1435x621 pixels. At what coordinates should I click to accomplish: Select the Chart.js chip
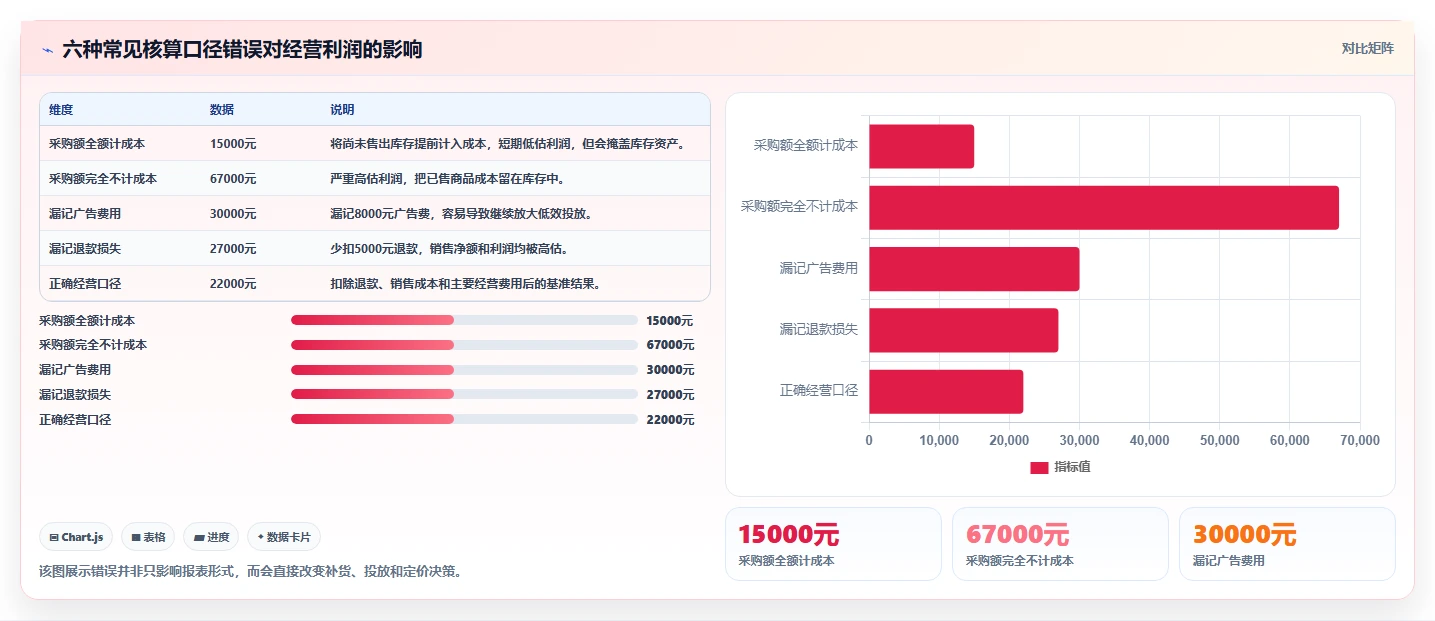(77, 537)
